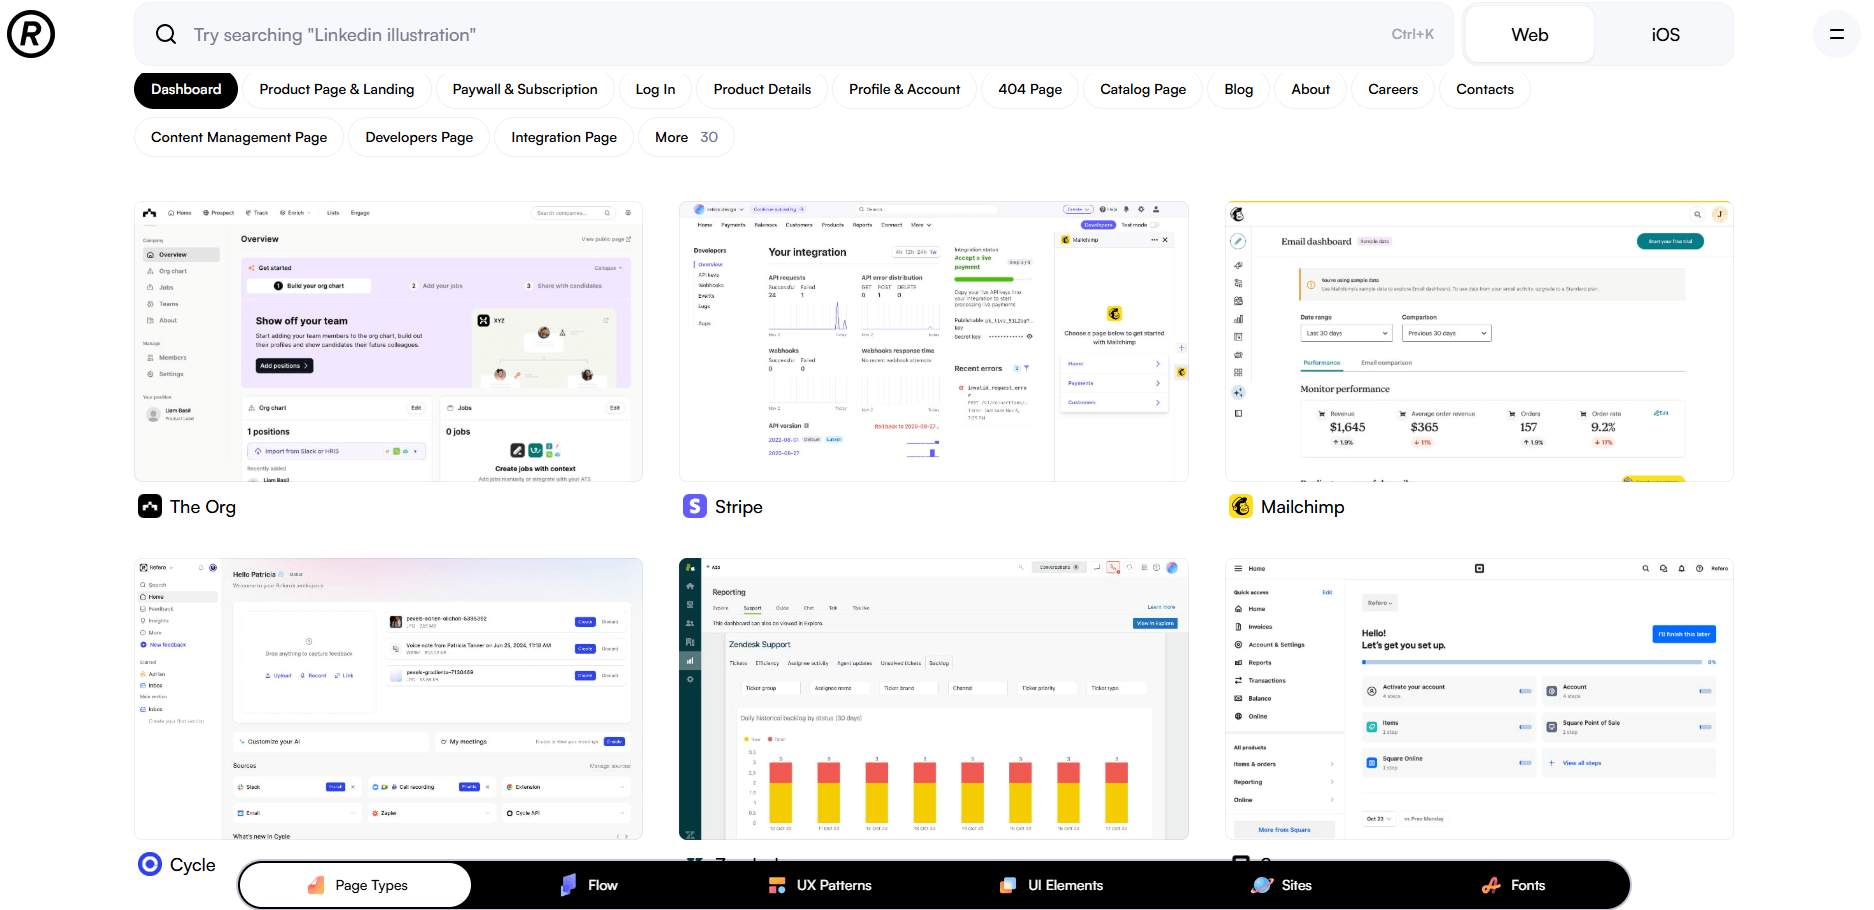Open the Sites tab
The height and width of the screenshot is (910, 1874).
[1281, 885]
